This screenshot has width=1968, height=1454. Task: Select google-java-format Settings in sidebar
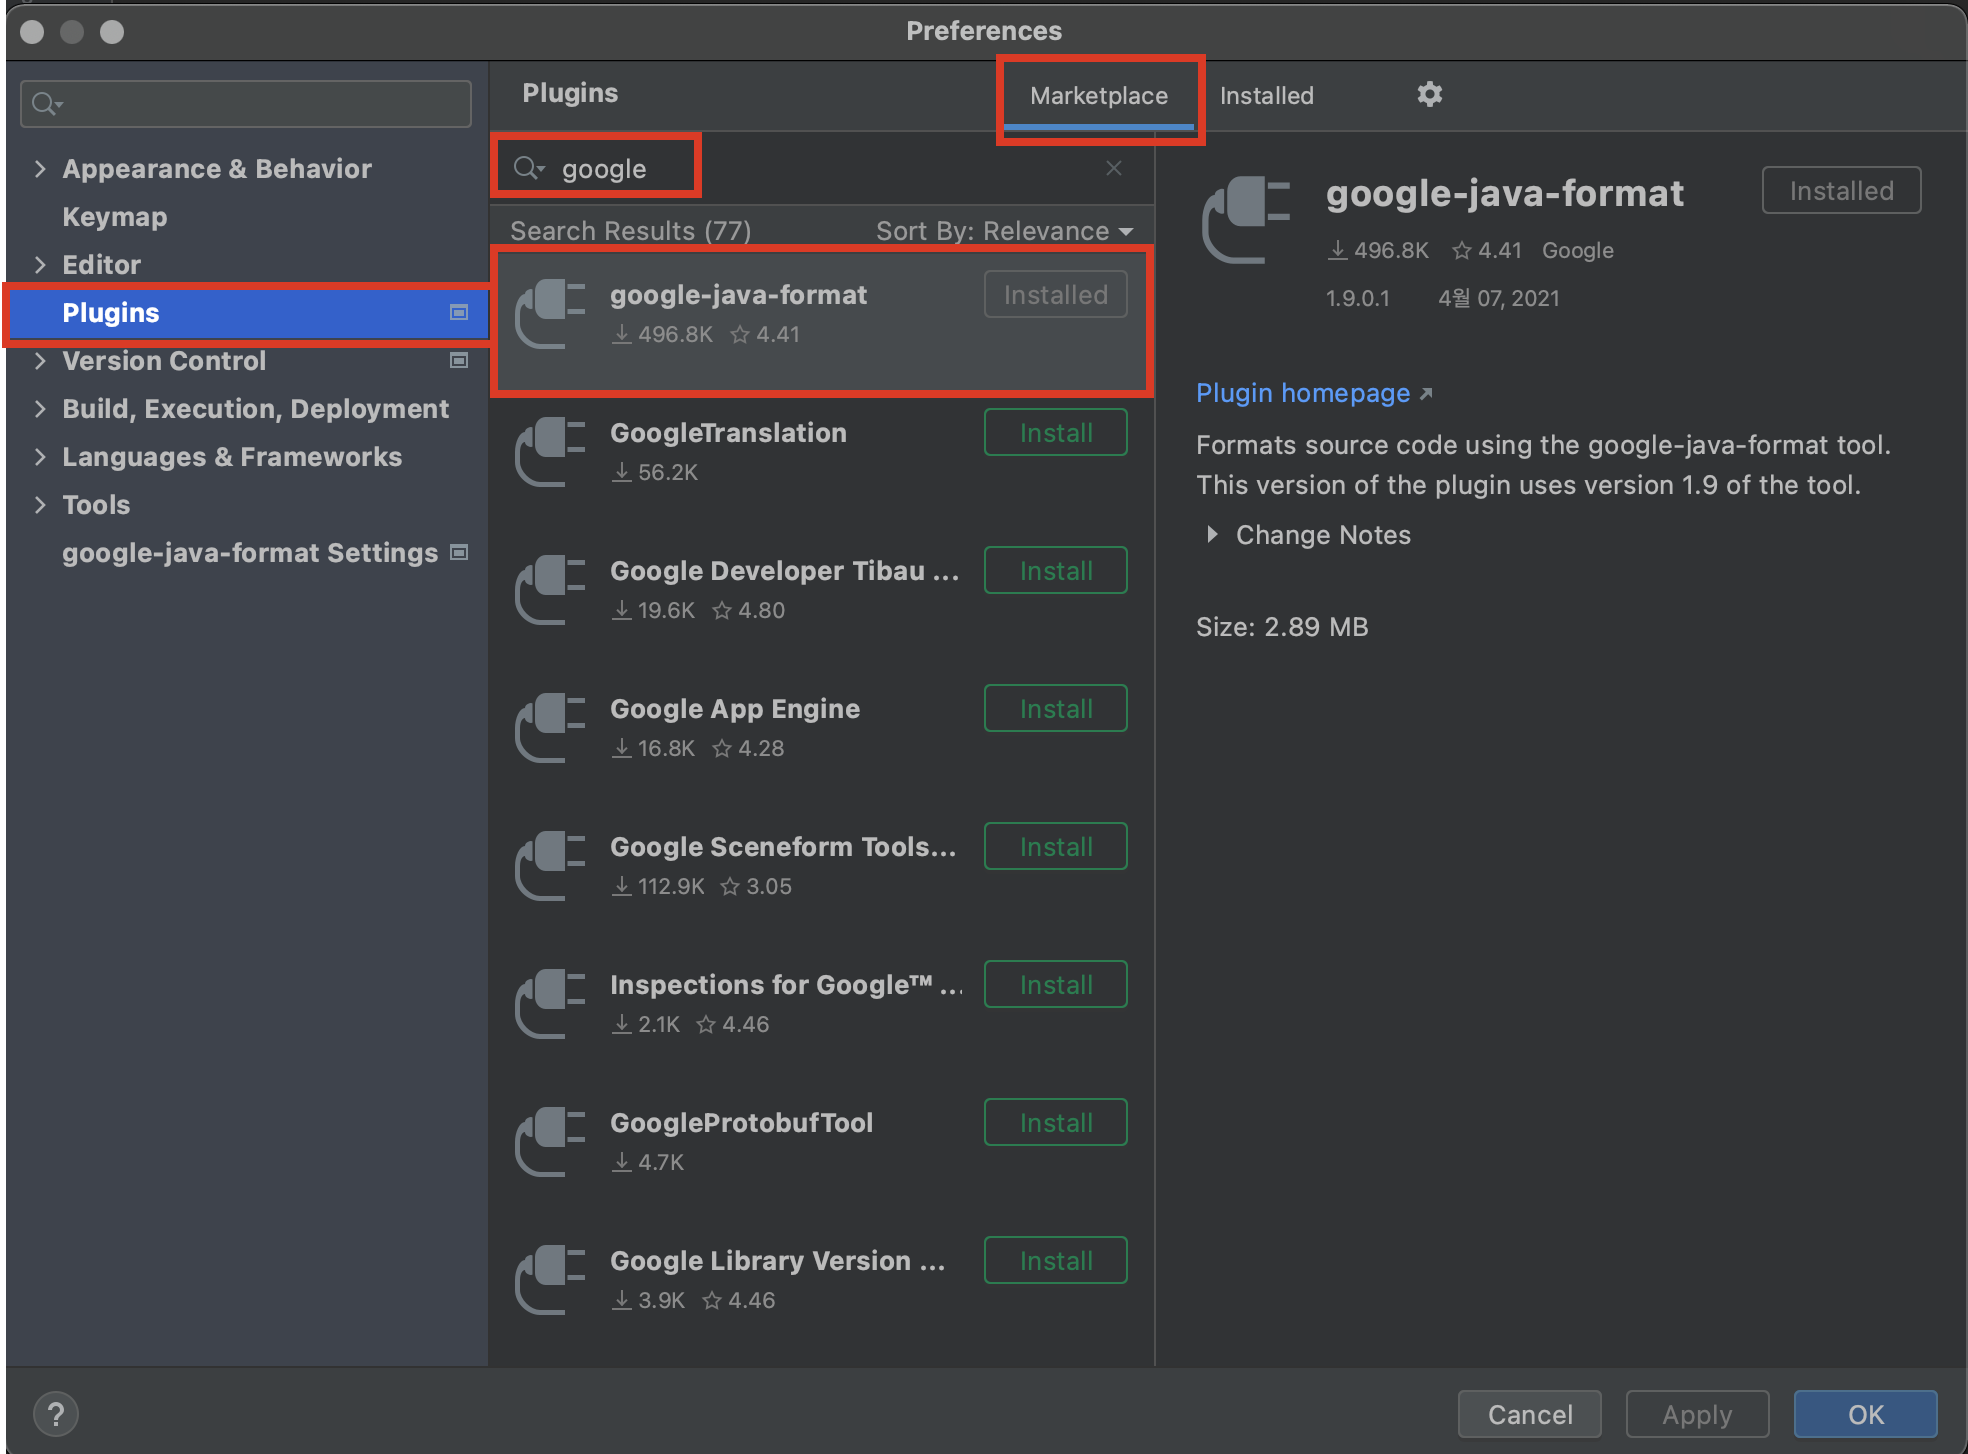(x=250, y=553)
